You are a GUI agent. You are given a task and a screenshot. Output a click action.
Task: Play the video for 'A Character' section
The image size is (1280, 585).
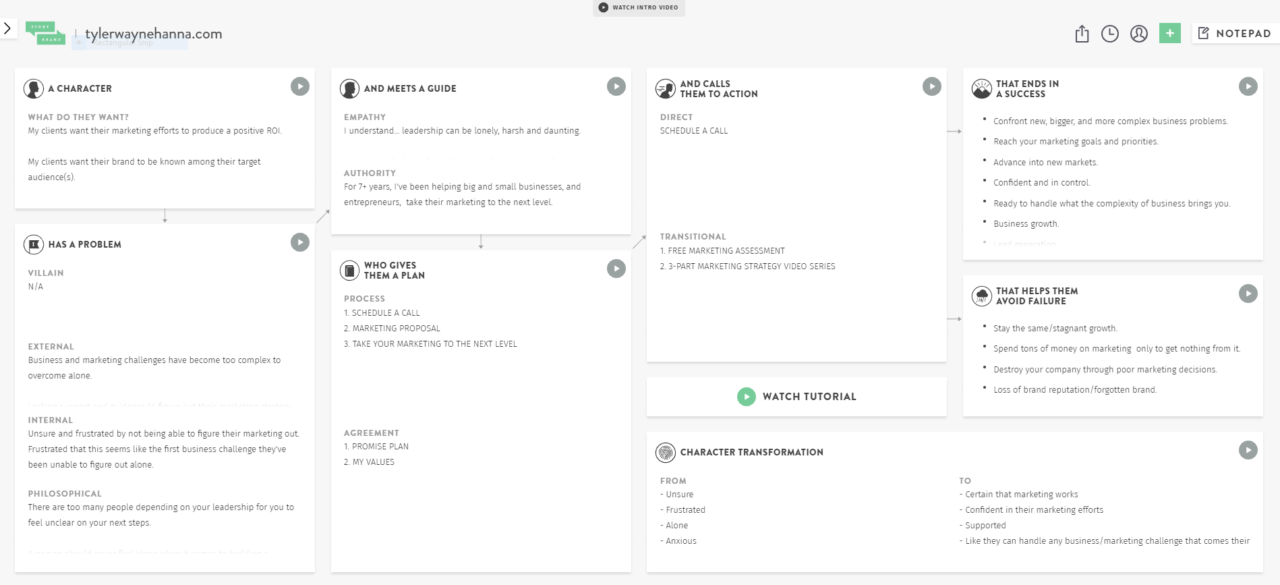click(x=300, y=86)
